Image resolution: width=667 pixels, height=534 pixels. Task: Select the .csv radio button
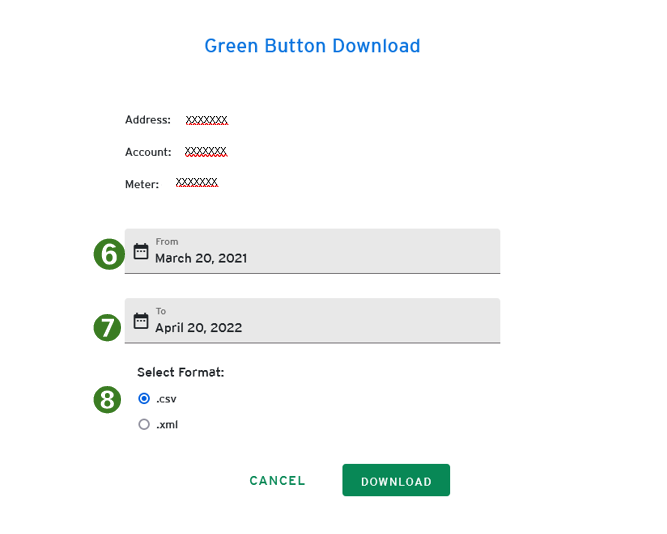coord(144,398)
